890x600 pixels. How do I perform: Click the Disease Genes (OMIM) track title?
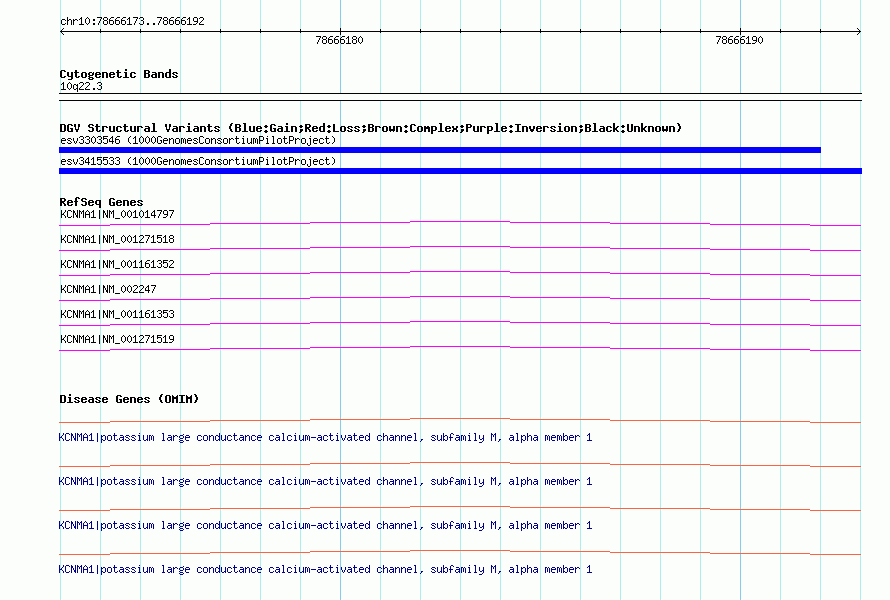[129, 399]
